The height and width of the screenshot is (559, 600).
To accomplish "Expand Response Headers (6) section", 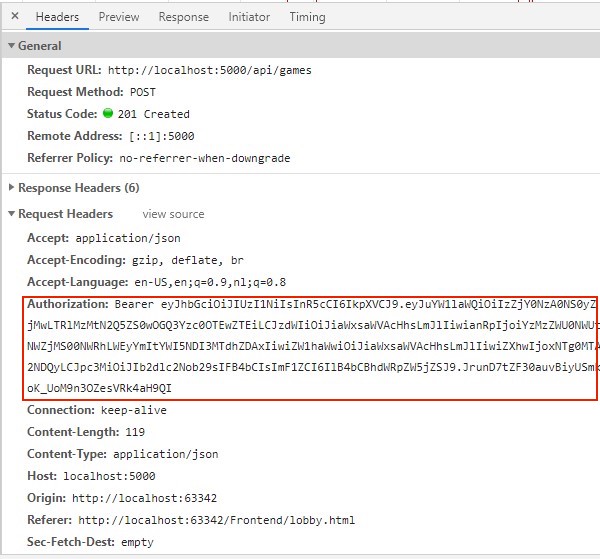I will pos(11,187).
